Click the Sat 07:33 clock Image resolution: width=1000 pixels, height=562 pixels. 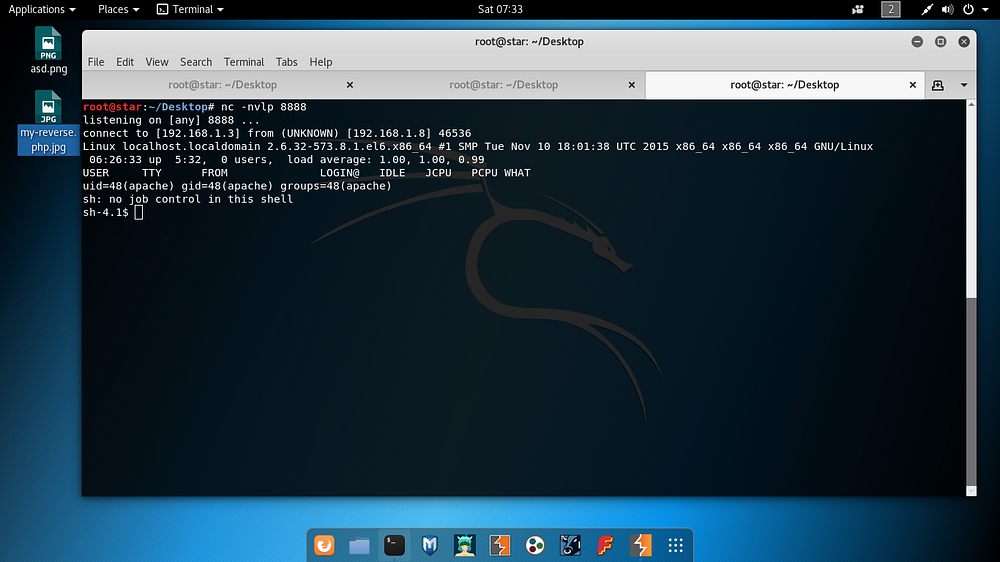coord(500,9)
